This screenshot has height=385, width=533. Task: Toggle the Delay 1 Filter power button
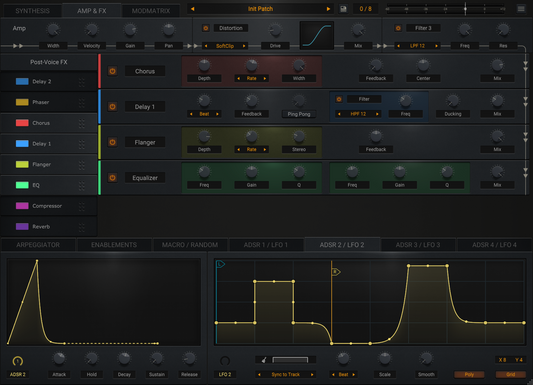[x=339, y=99]
